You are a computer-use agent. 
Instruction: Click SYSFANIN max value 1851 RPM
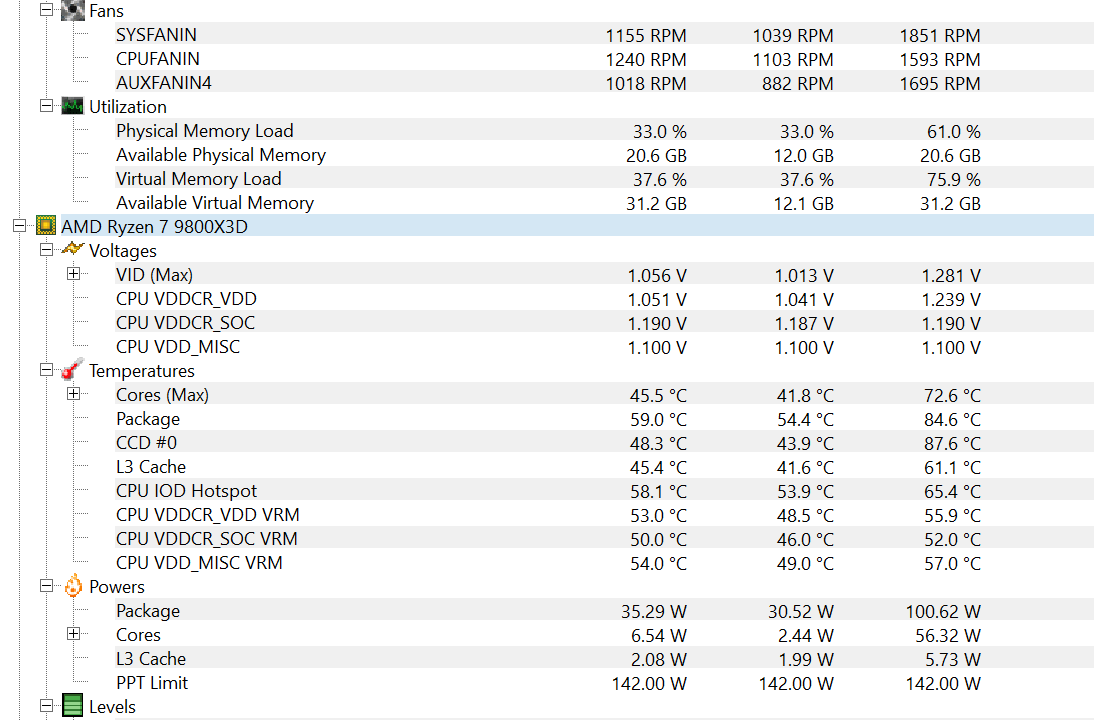tap(940, 35)
